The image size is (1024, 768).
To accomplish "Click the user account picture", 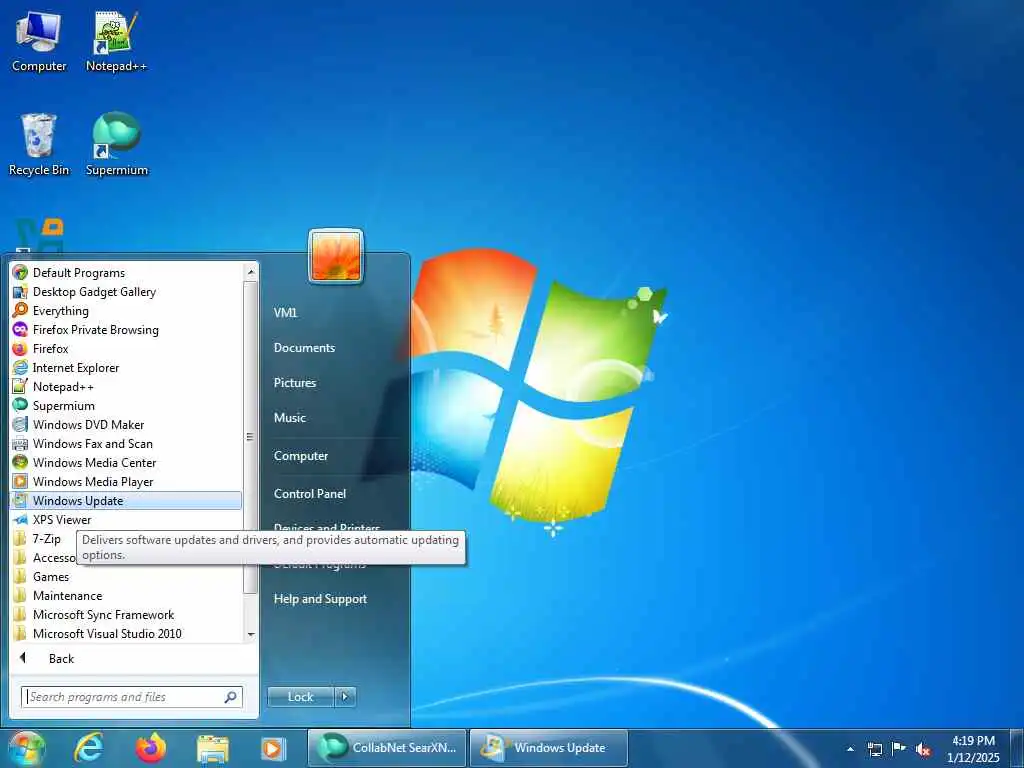I will (336, 256).
